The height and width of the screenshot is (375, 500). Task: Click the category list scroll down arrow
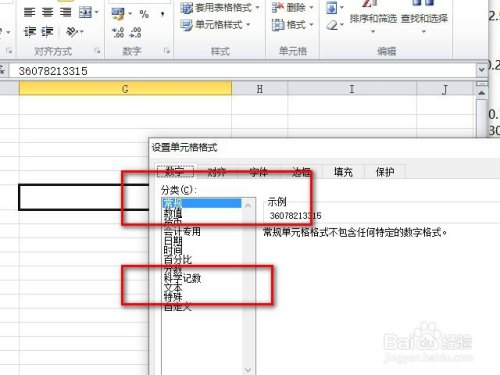click(x=248, y=369)
